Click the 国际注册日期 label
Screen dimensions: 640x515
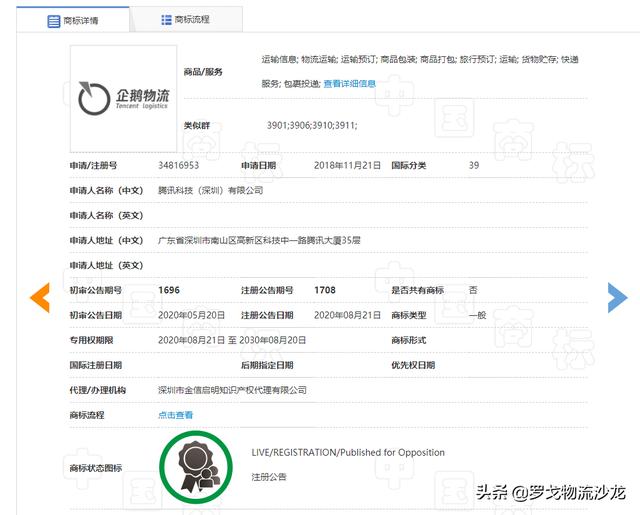click(x=96, y=365)
